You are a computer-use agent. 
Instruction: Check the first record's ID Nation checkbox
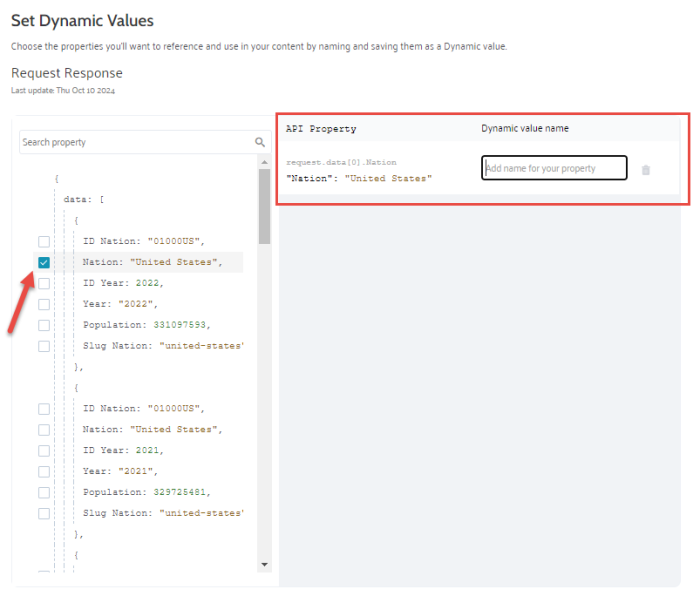44,242
